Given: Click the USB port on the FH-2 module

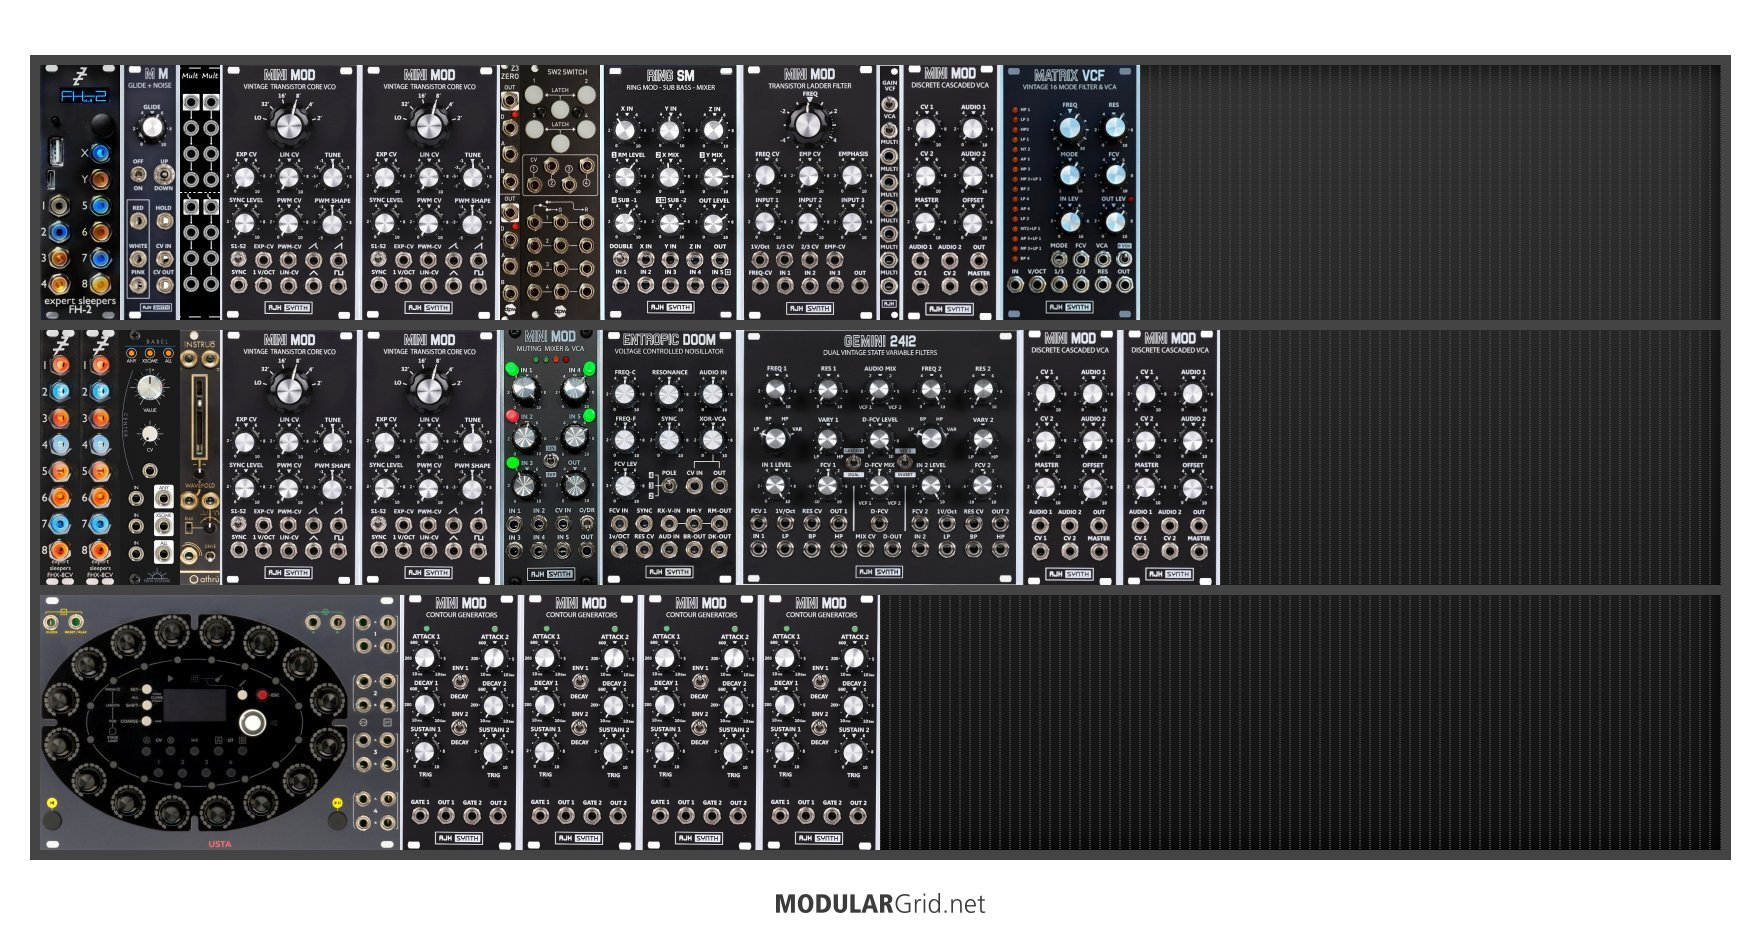Looking at the screenshot, I should [56, 151].
